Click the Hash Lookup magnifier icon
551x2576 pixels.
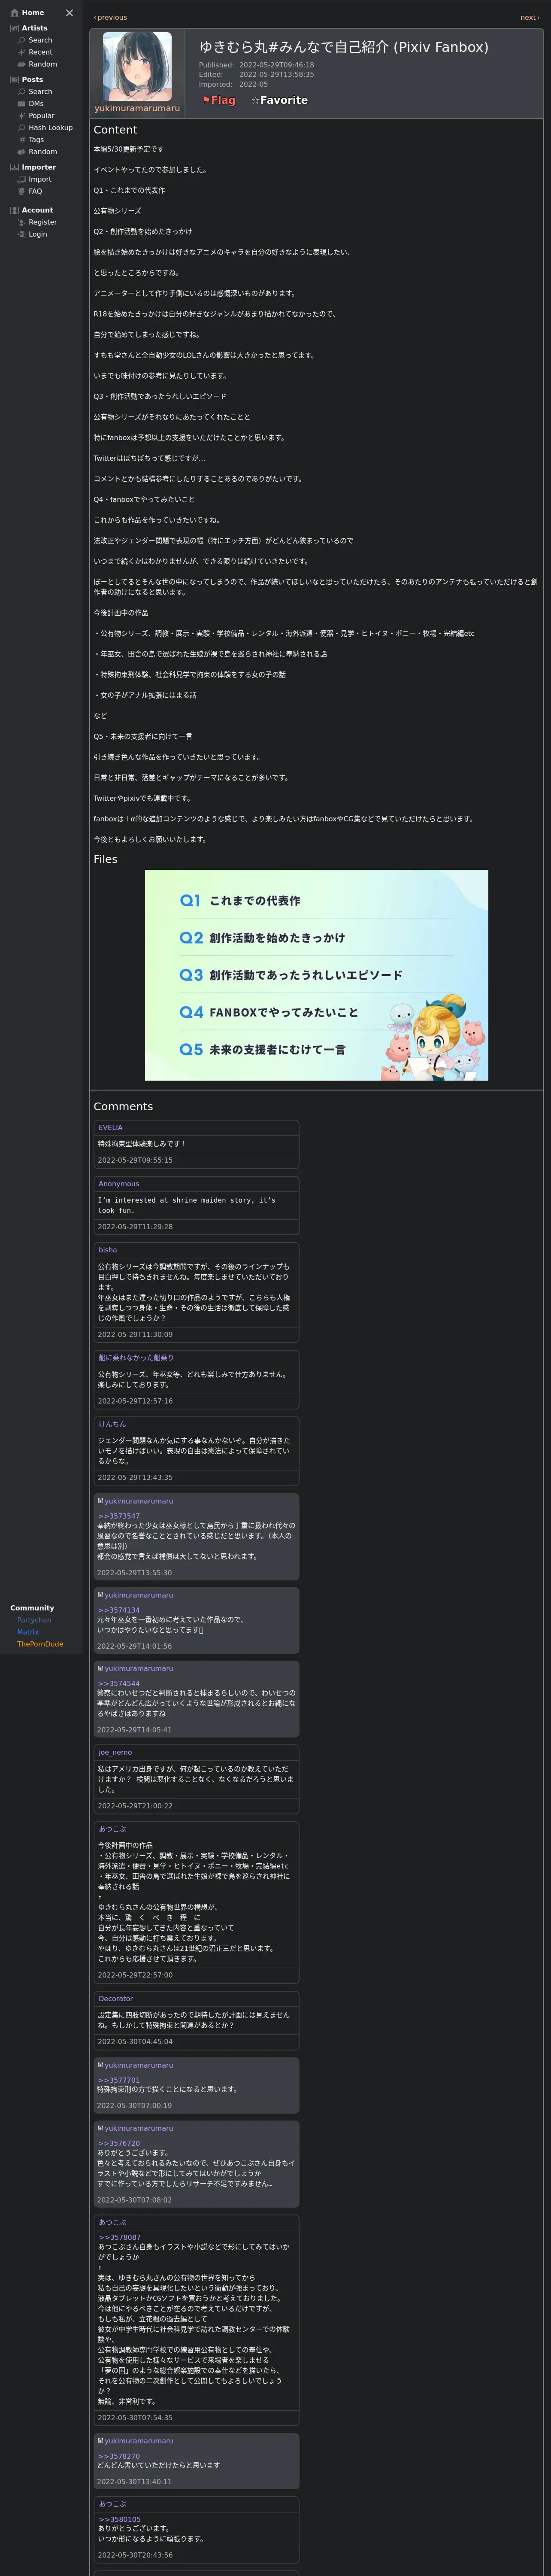click(x=21, y=128)
